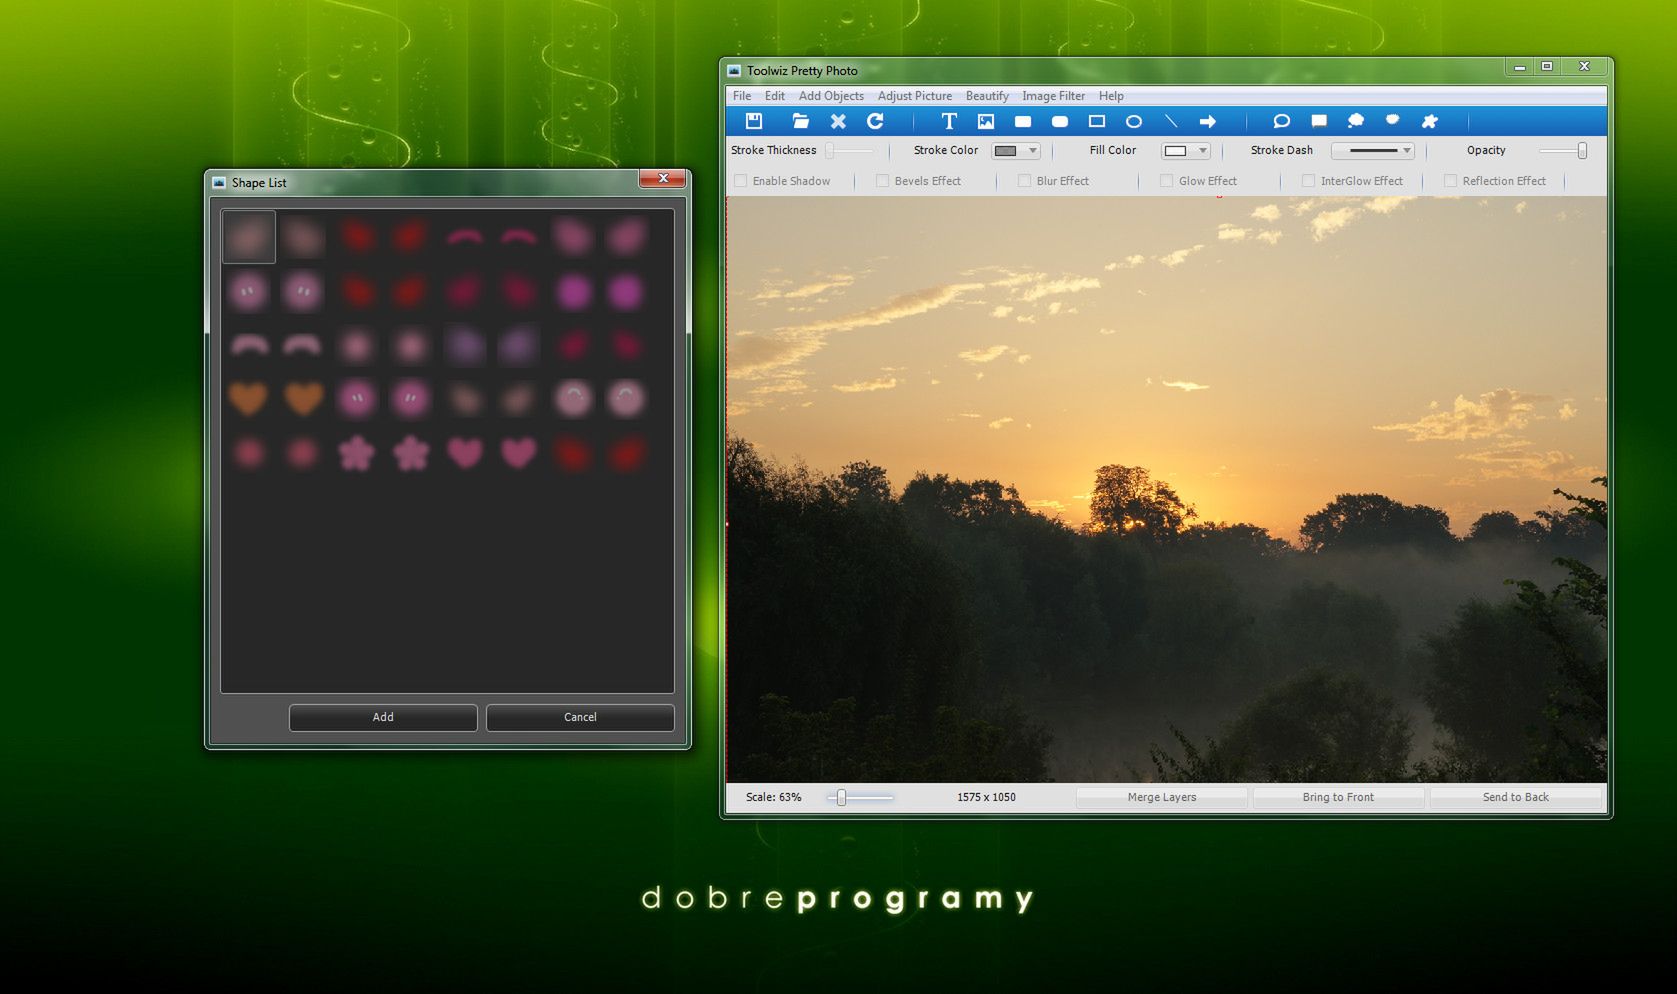The height and width of the screenshot is (994, 1677).
Task: Open the File menu
Action: [742, 96]
